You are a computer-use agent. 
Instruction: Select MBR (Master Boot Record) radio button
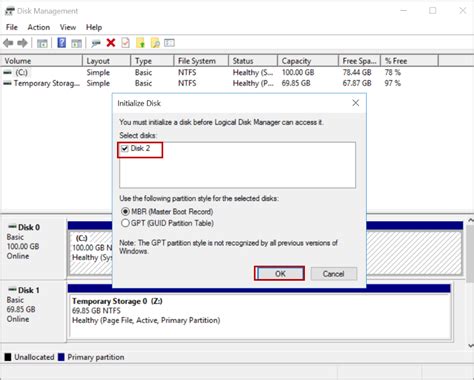125,212
